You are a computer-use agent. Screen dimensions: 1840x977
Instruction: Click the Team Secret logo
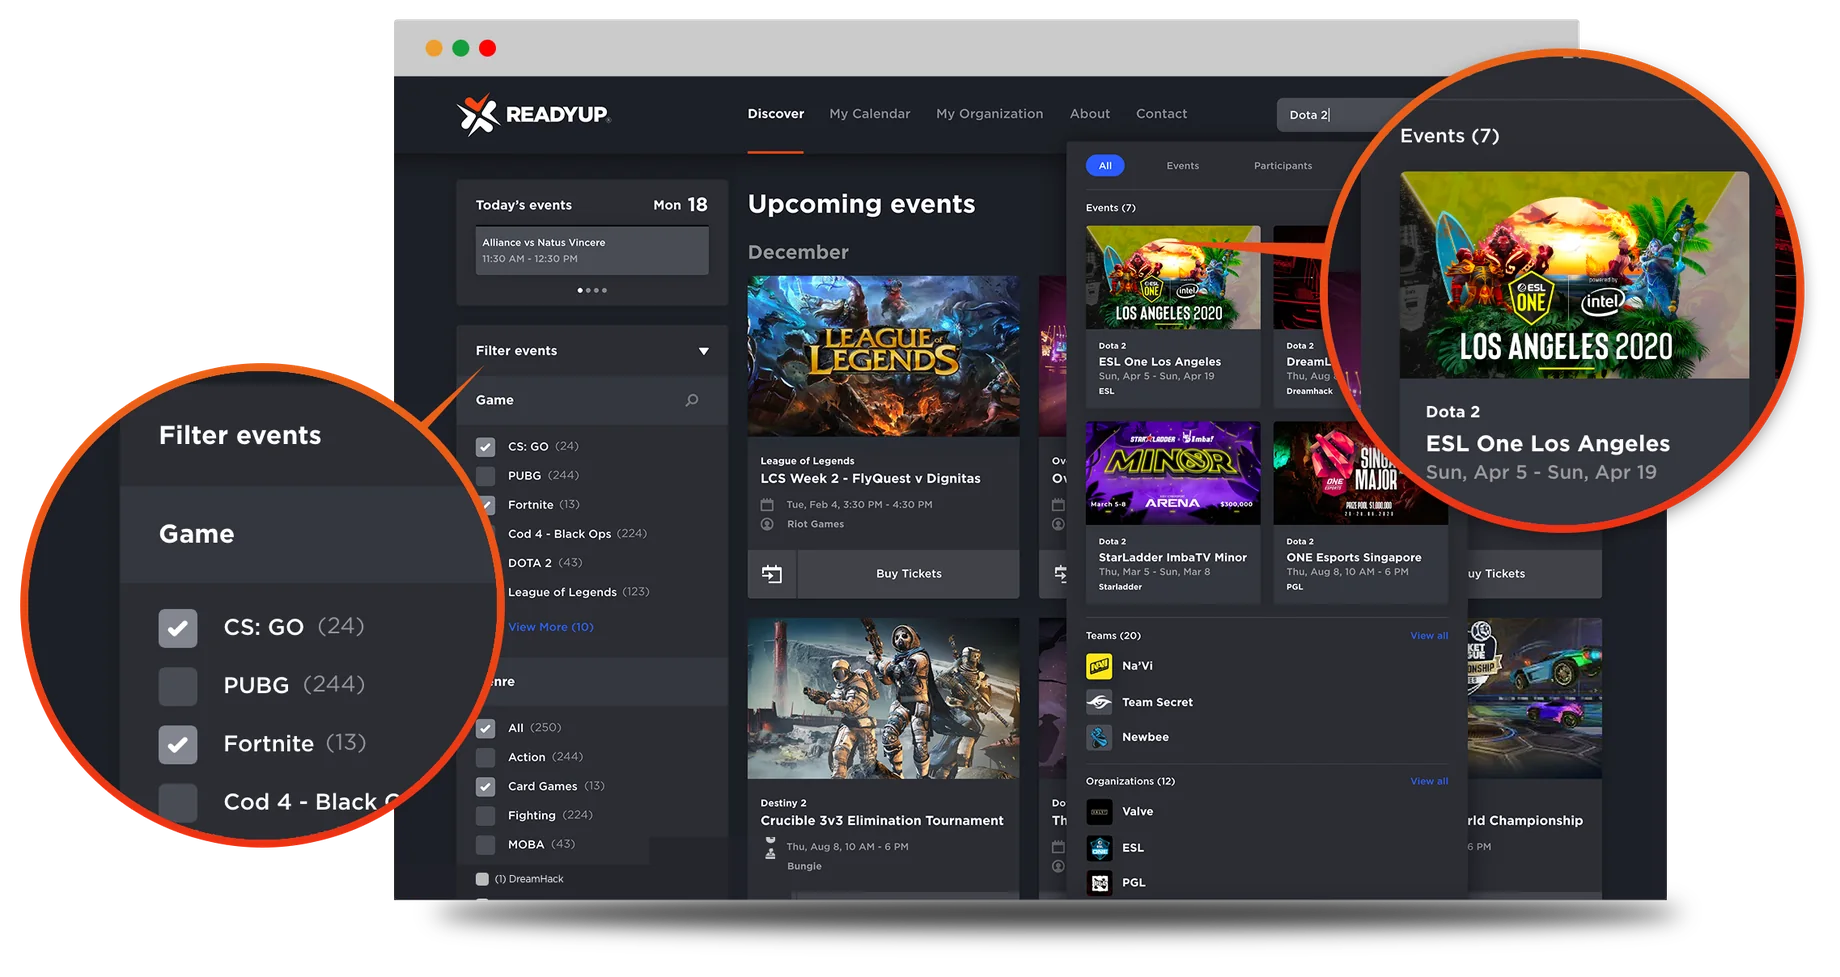tap(1099, 702)
